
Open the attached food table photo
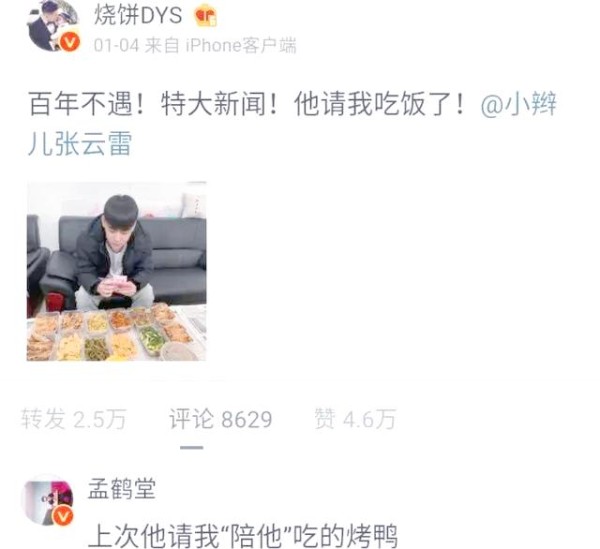[x=117, y=272]
